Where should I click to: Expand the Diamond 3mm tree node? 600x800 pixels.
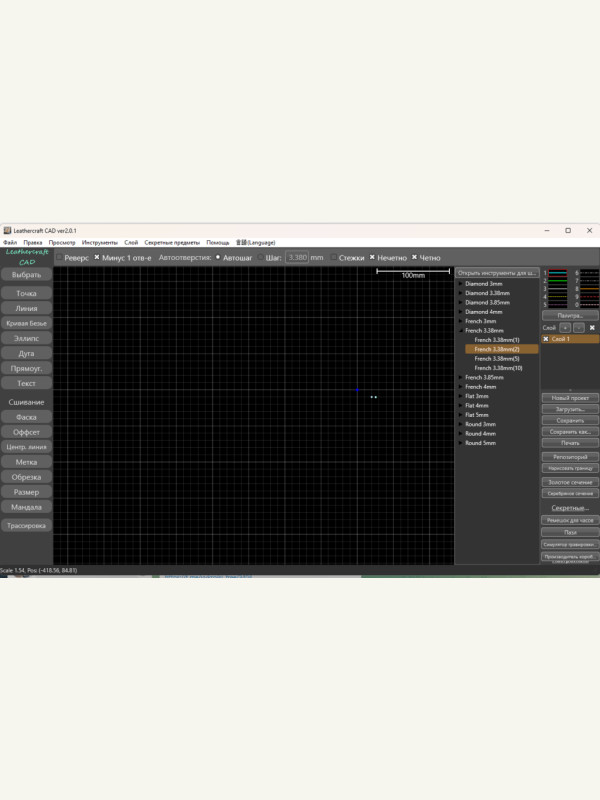[x=460, y=284]
